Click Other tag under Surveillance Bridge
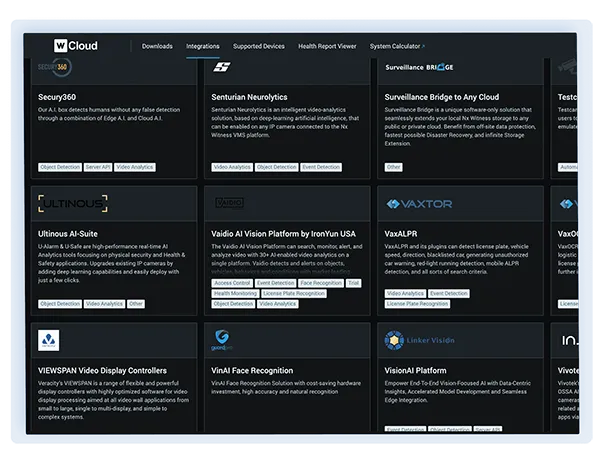600x463 pixels. point(394,167)
